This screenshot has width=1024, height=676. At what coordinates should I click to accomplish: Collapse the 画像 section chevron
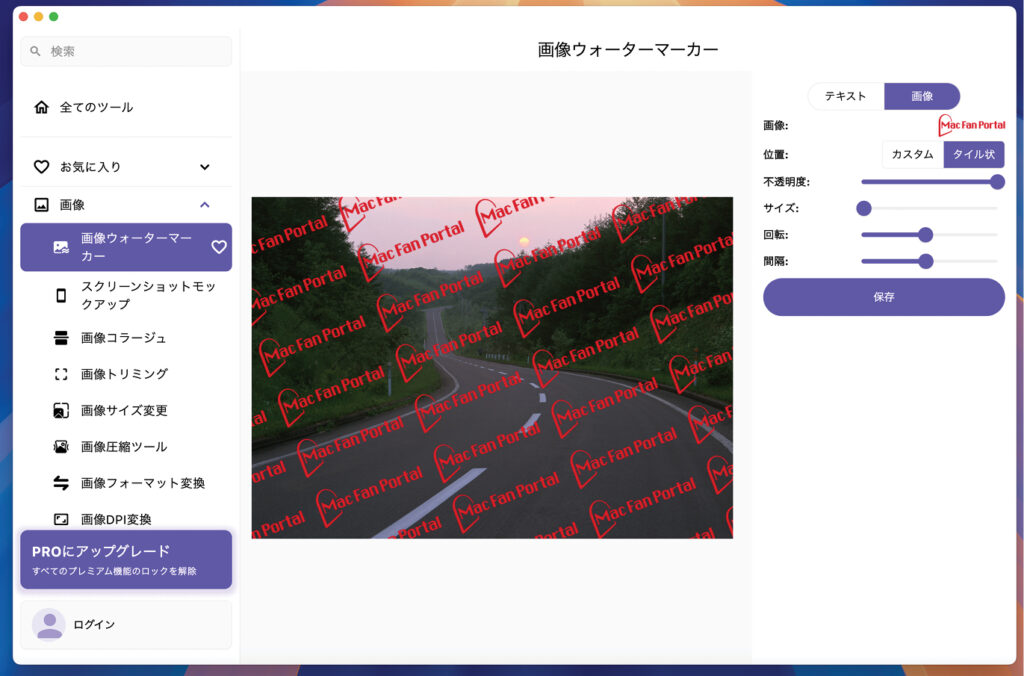[204, 205]
